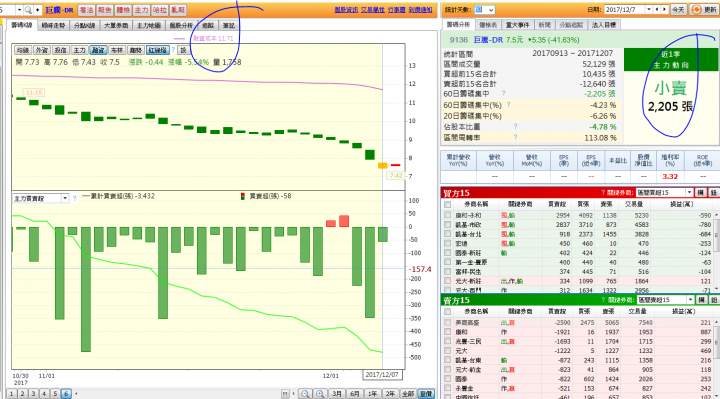Set chart range to 3月
The width and height of the screenshot is (720, 399).
[x=337, y=393]
